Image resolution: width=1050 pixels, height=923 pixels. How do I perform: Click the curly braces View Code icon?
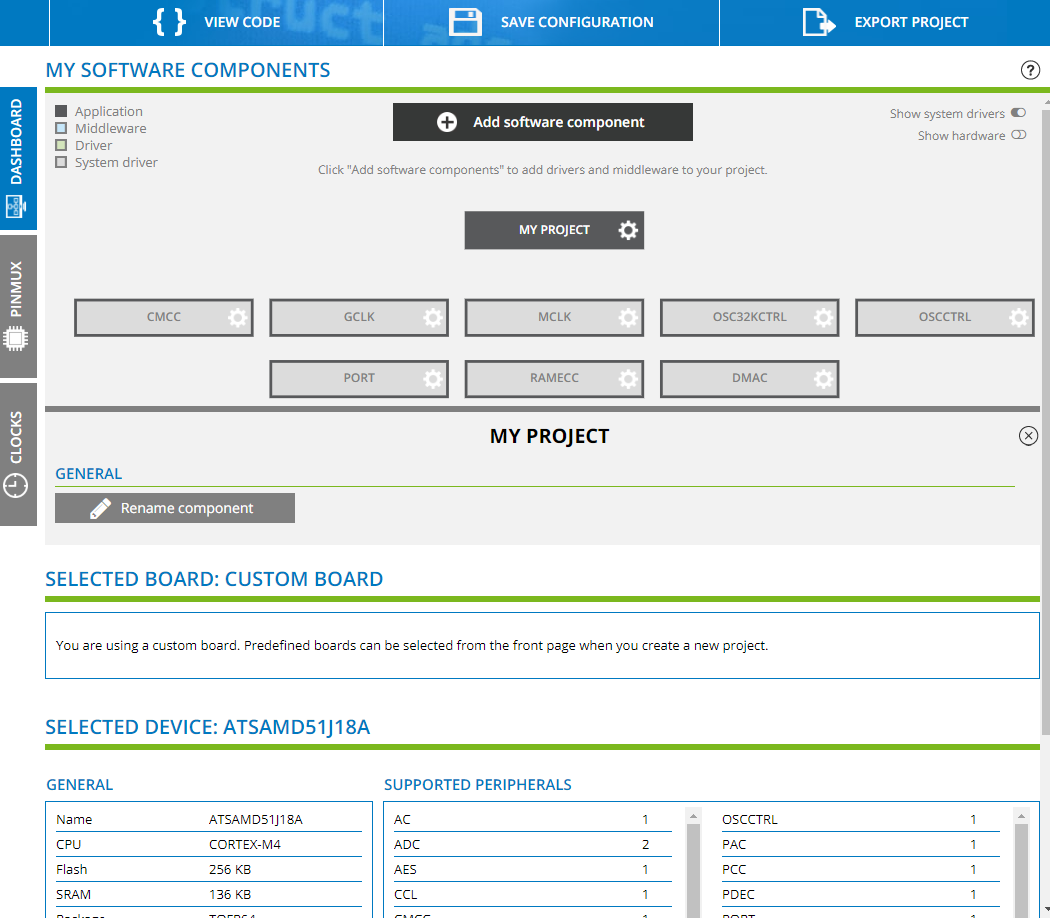[169, 22]
